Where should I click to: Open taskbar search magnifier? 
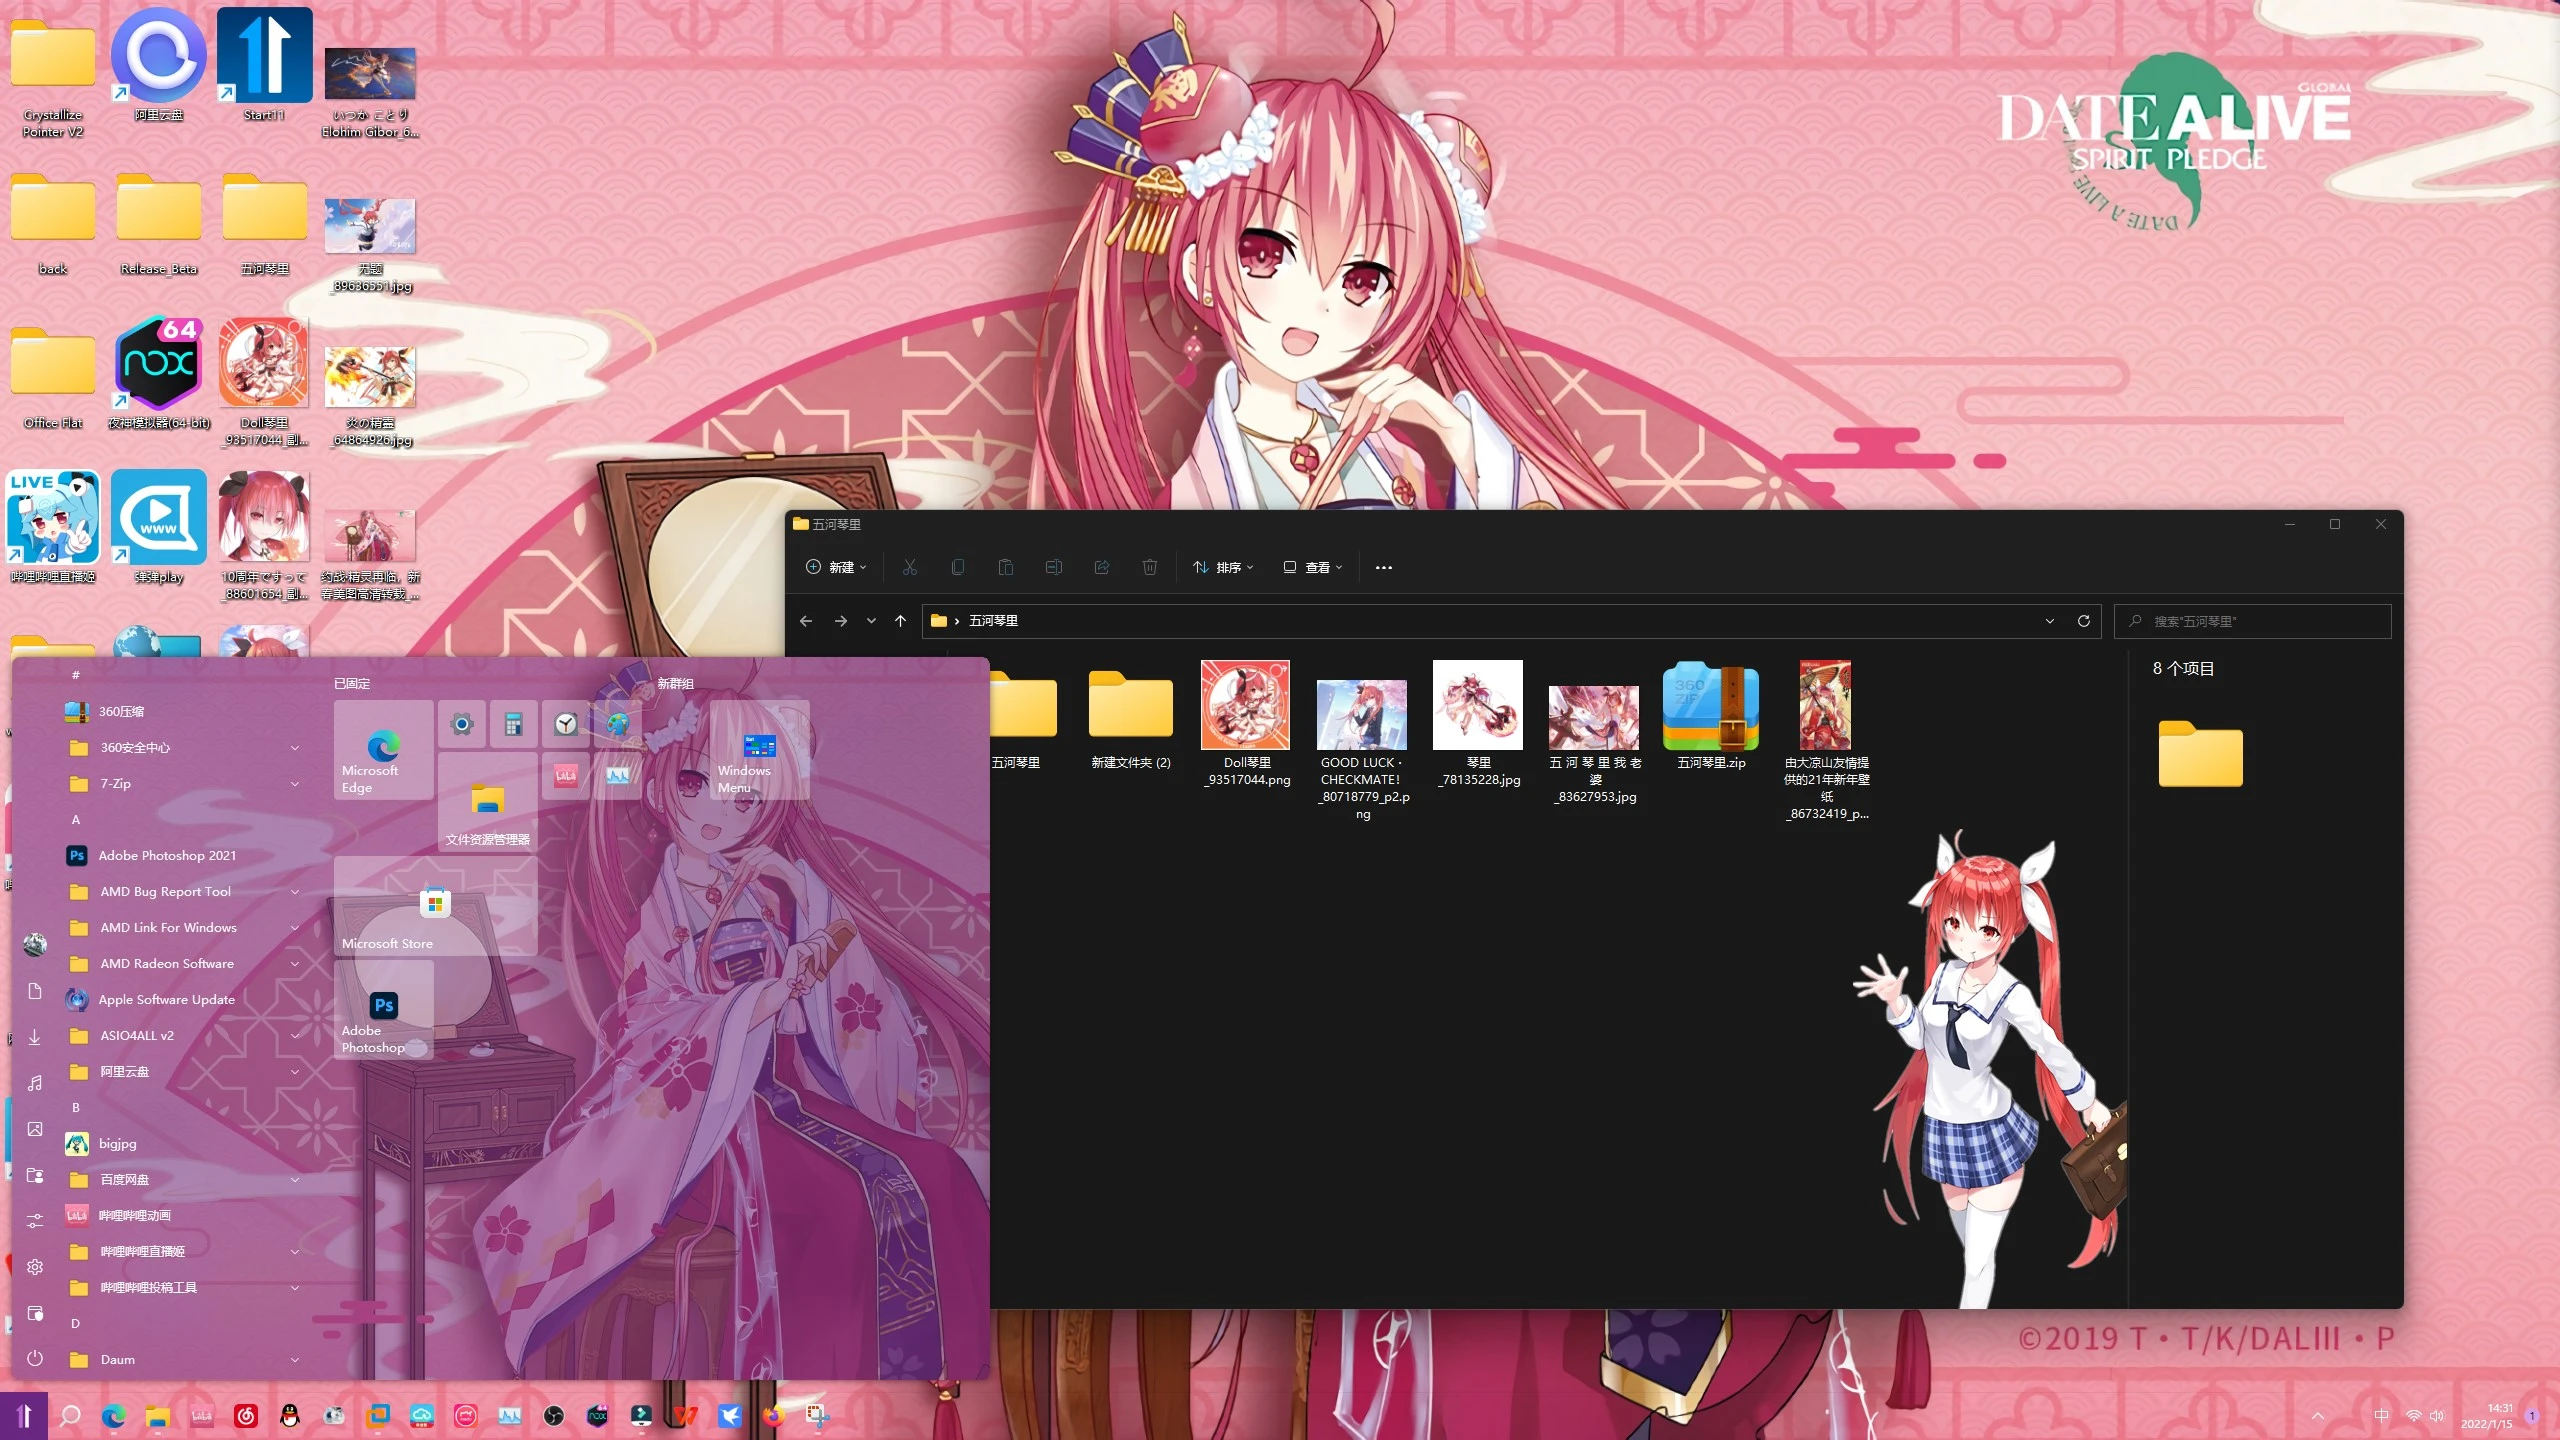70,1416
